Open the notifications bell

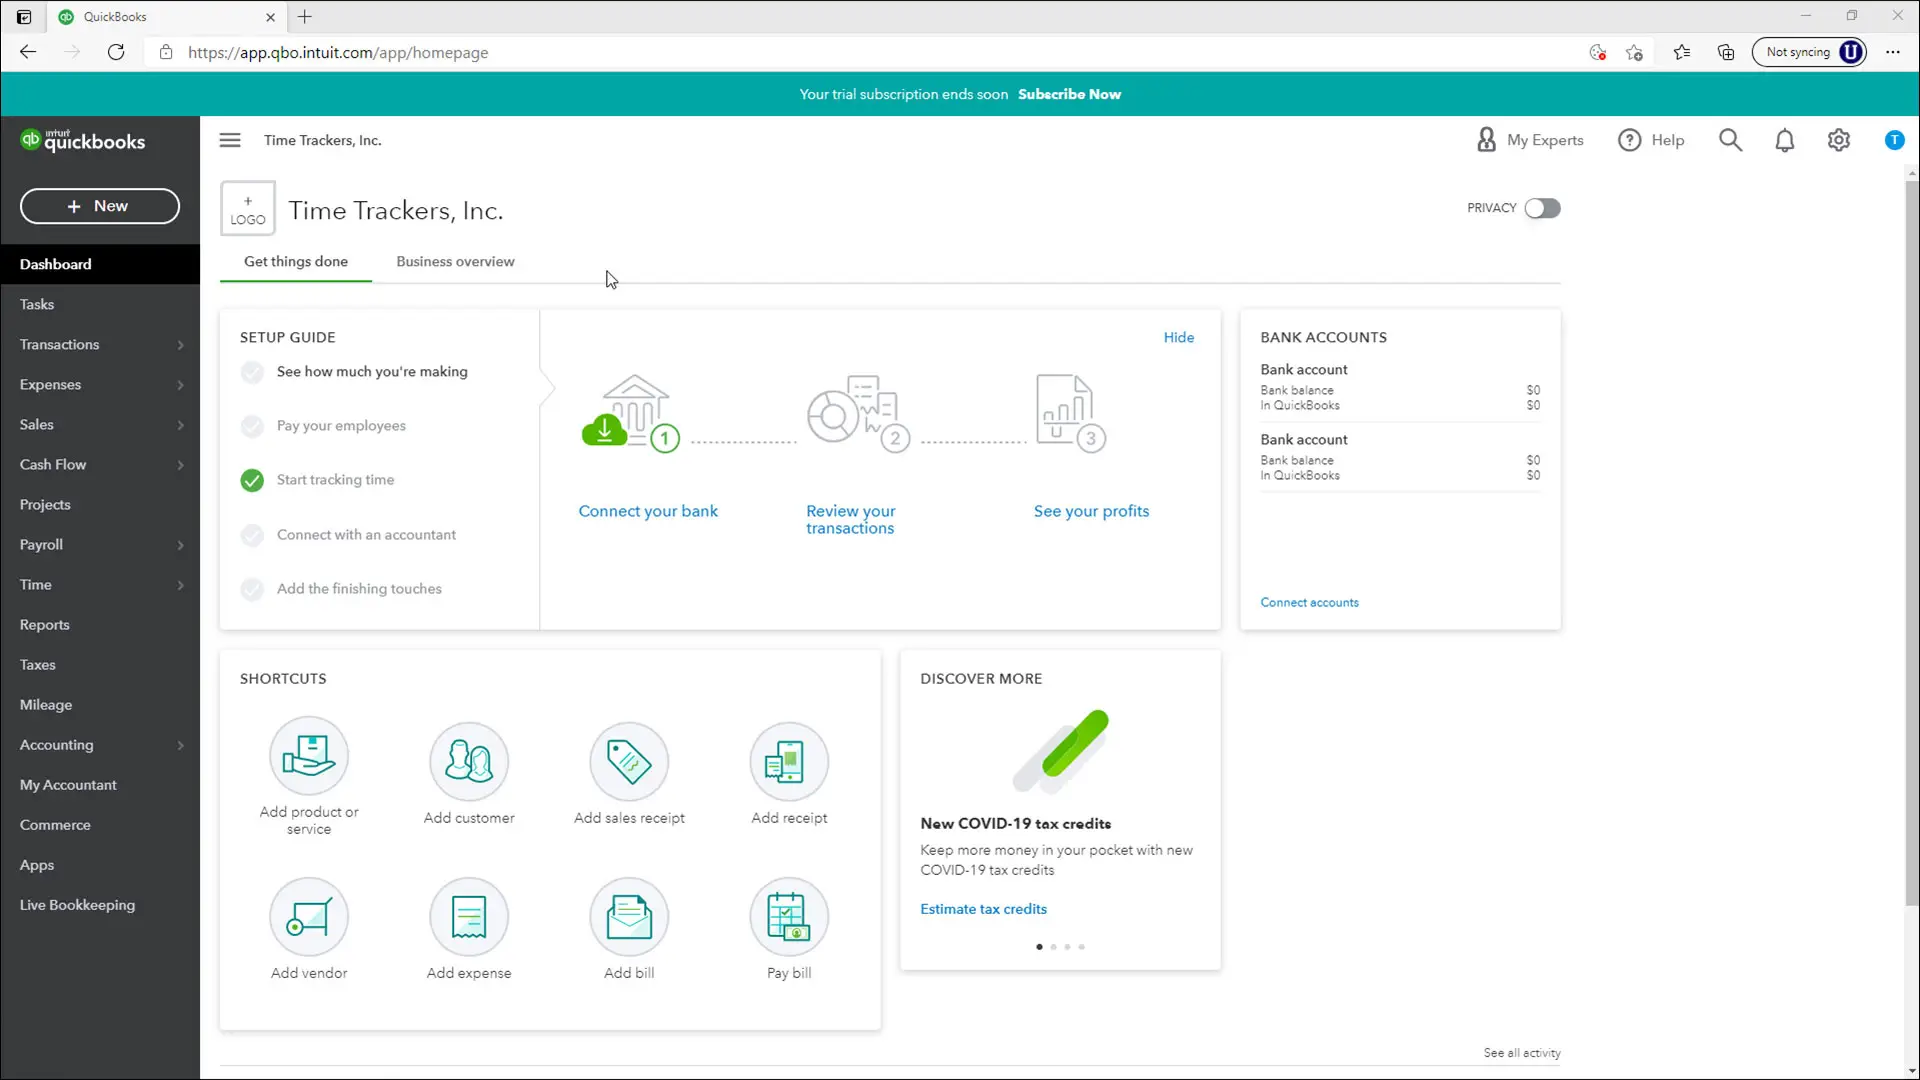[x=1785, y=140]
